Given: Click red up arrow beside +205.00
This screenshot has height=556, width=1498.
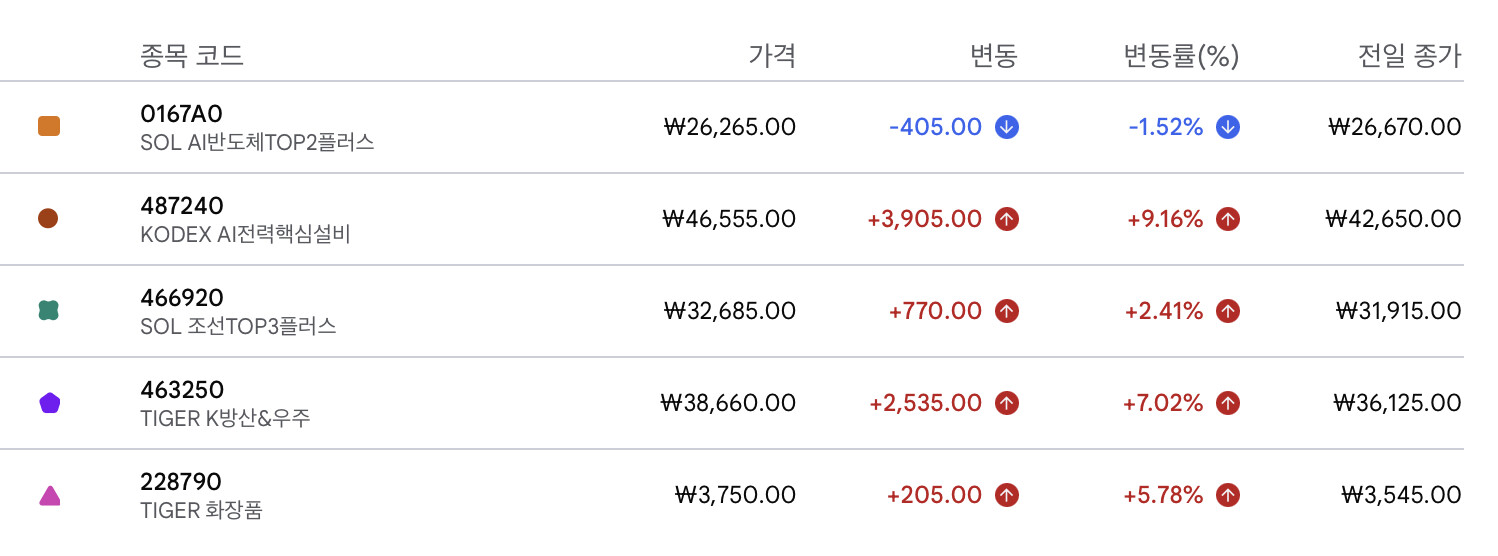Looking at the screenshot, I should point(1007,495).
